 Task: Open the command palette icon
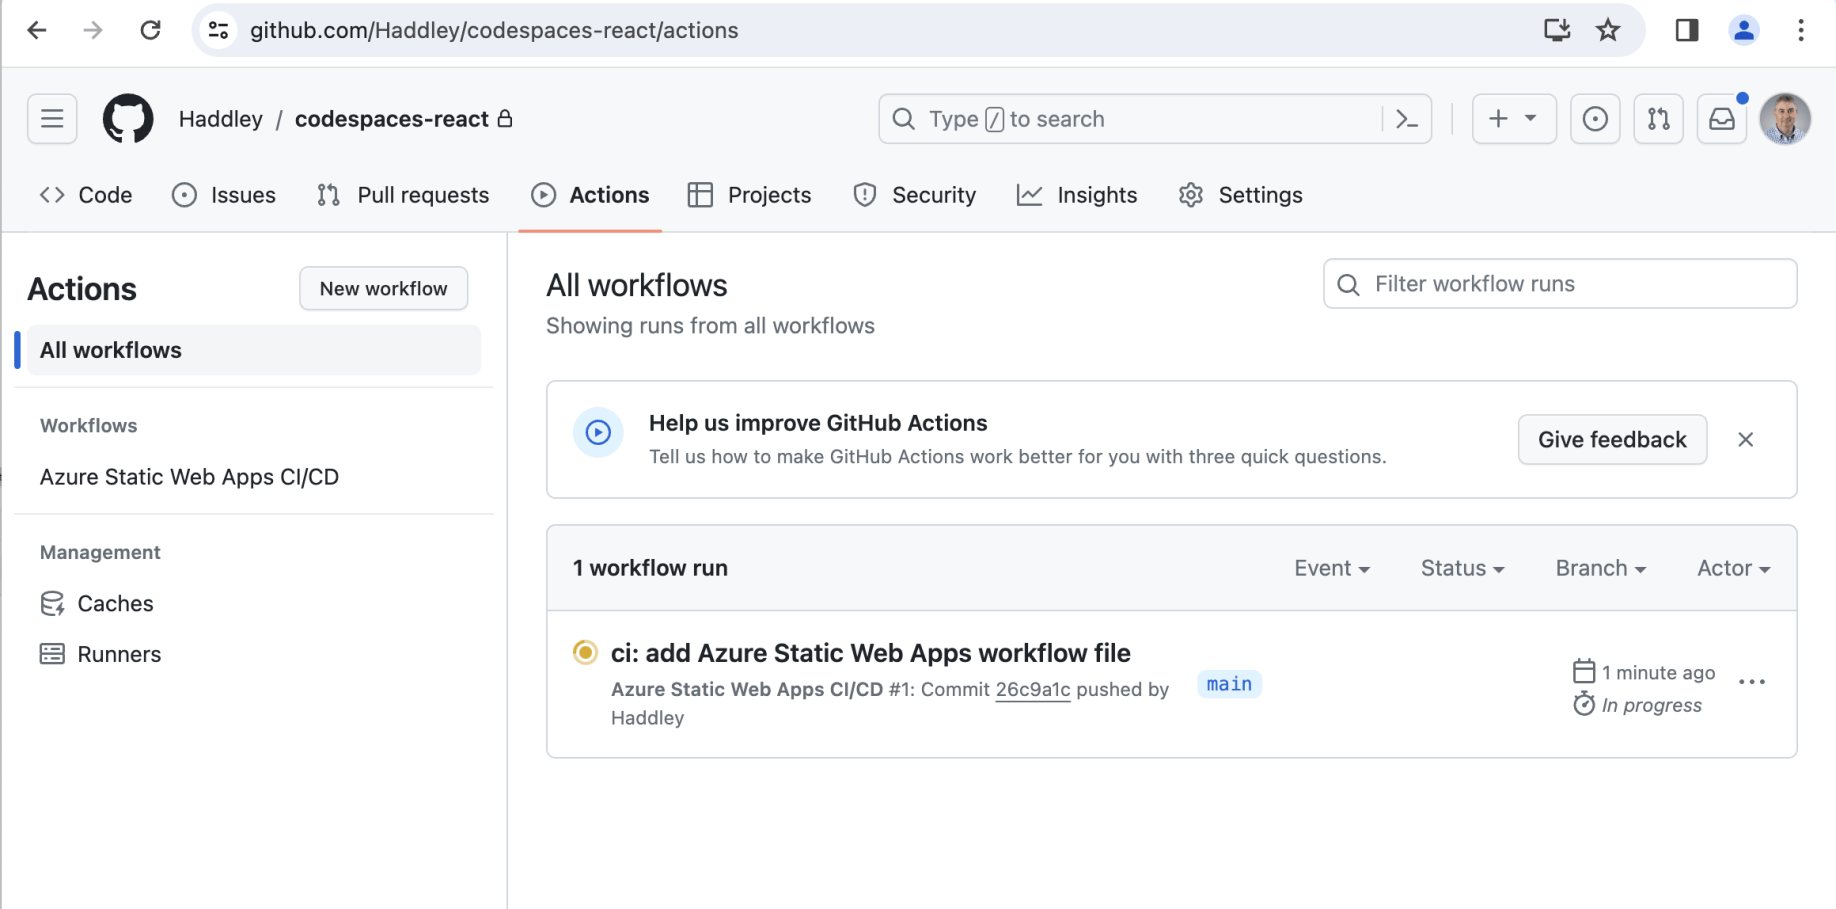(1407, 119)
